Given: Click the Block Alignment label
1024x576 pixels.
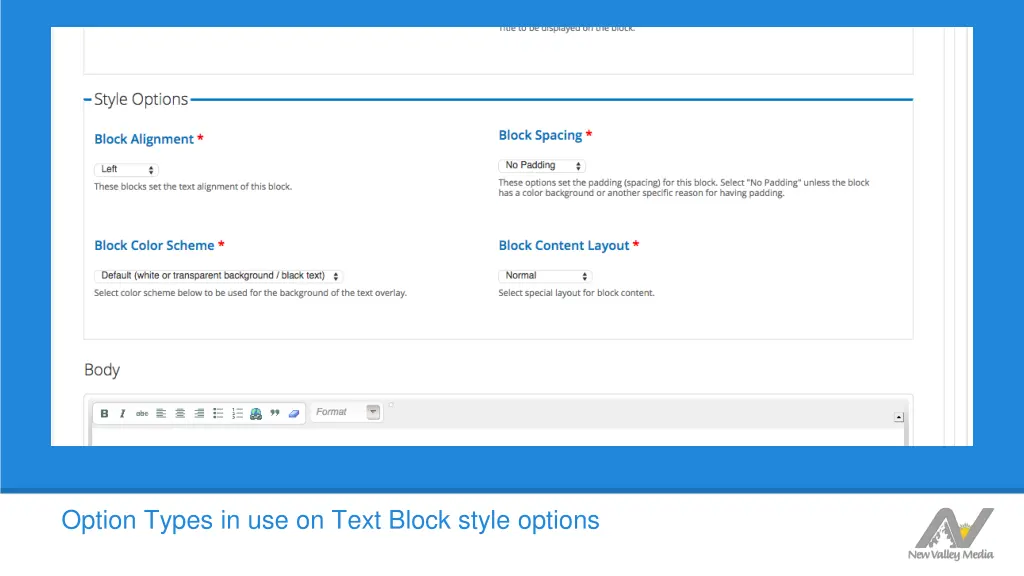Looking at the screenshot, I should (144, 139).
